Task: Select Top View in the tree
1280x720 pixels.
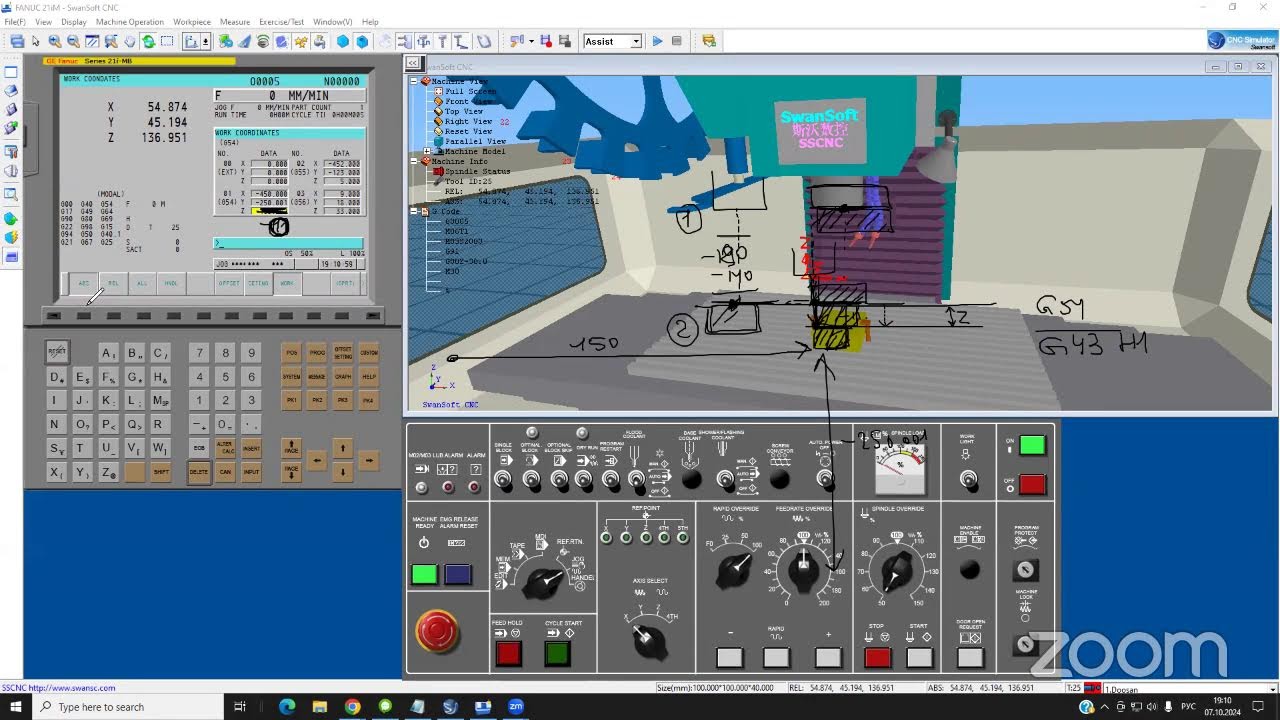Action: (x=464, y=111)
